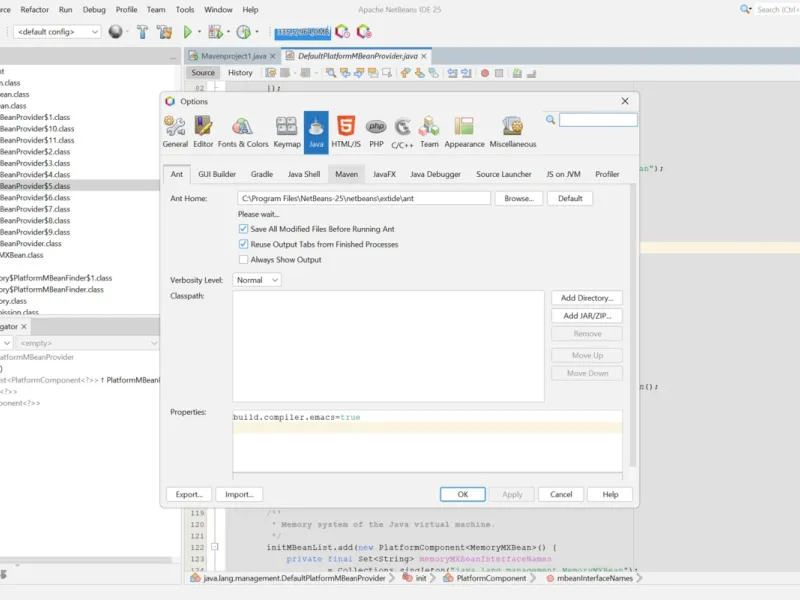This screenshot has height=600, width=800.
Task: Select BeanProvider$5.class in the file tree
Action: coord(80,186)
